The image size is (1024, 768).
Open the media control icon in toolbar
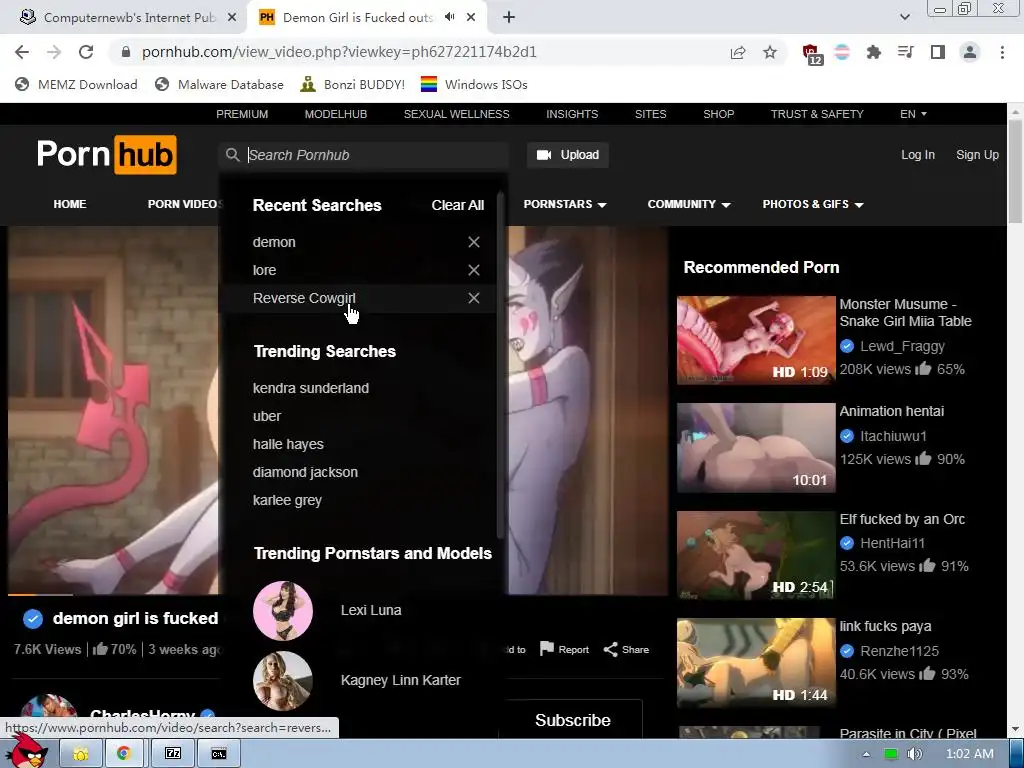906,52
